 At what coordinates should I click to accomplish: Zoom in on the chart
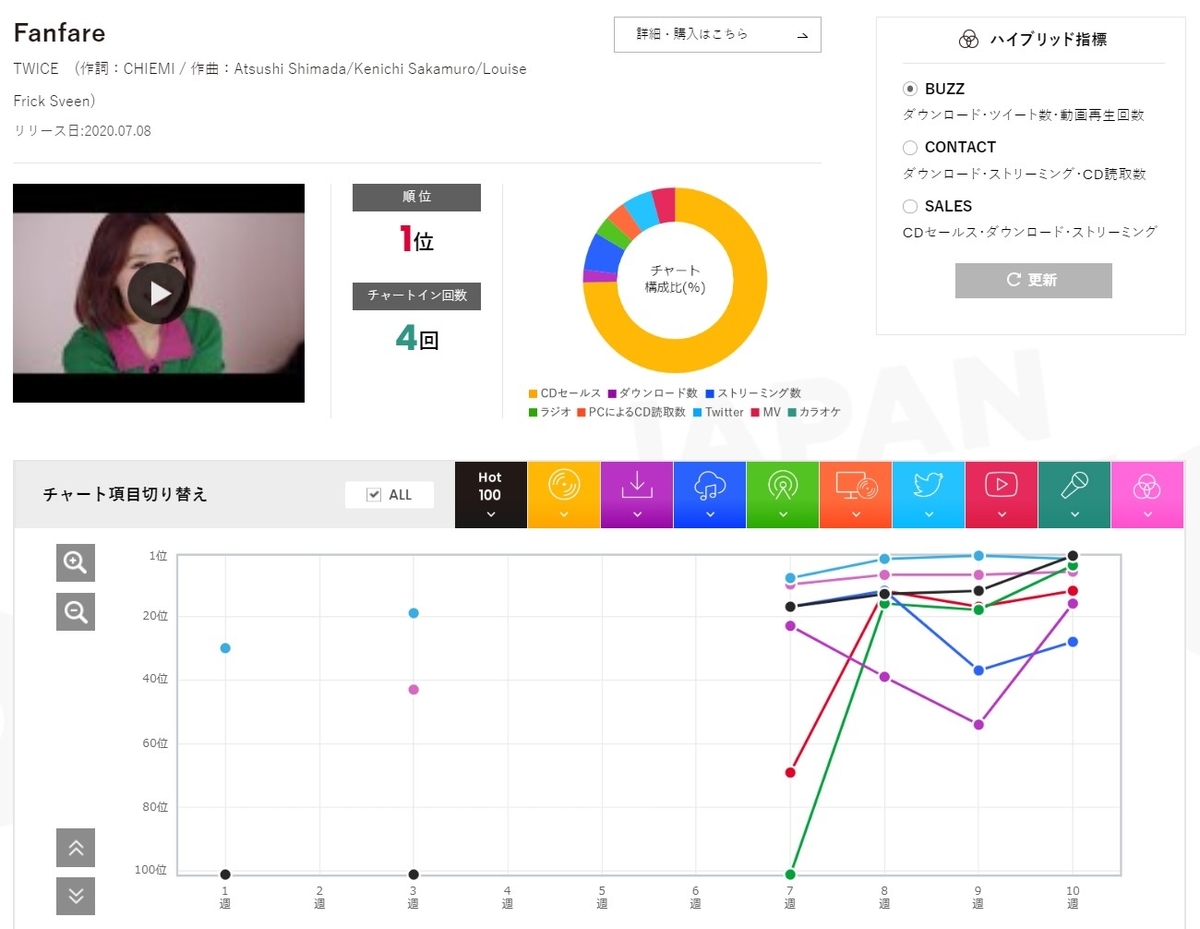click(x=75, y=562)
